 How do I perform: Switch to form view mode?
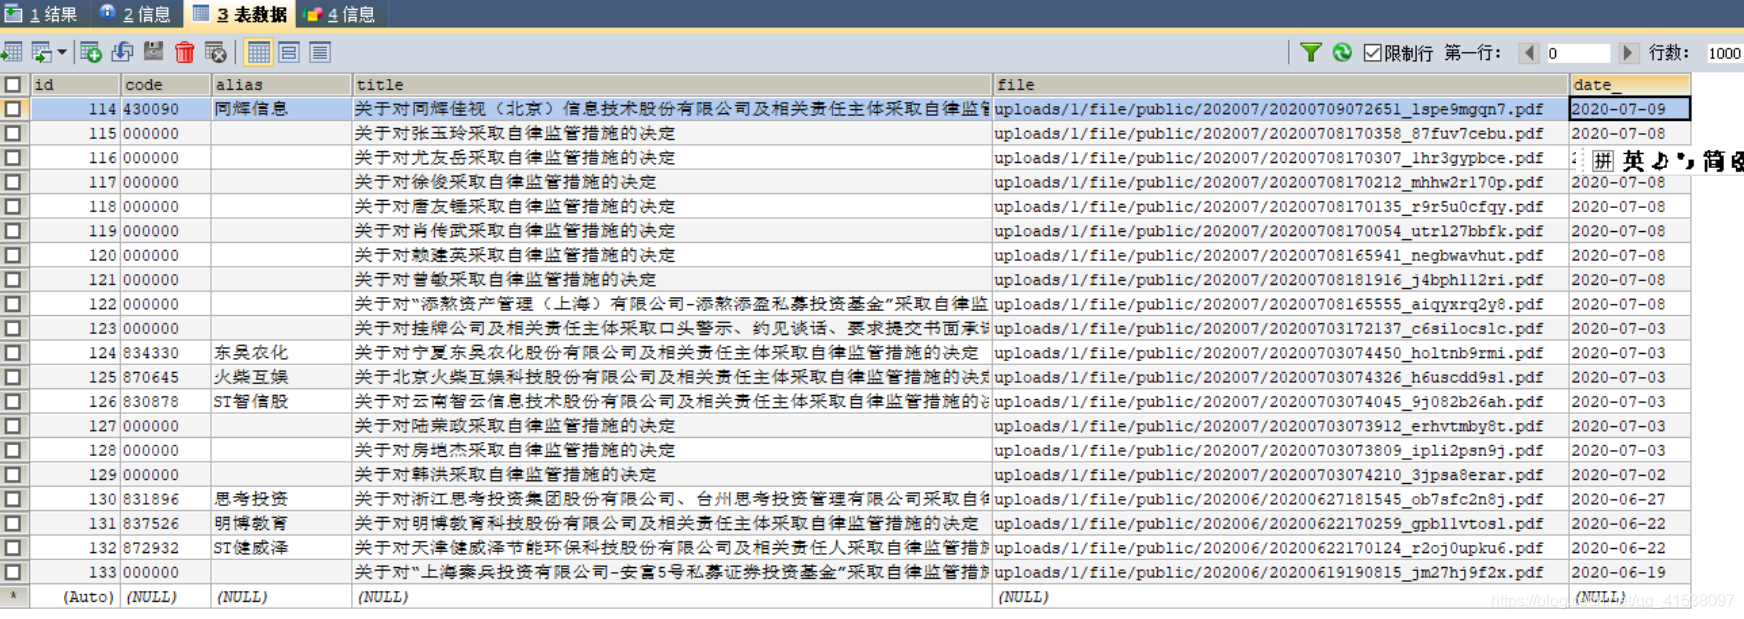point(289,52)
